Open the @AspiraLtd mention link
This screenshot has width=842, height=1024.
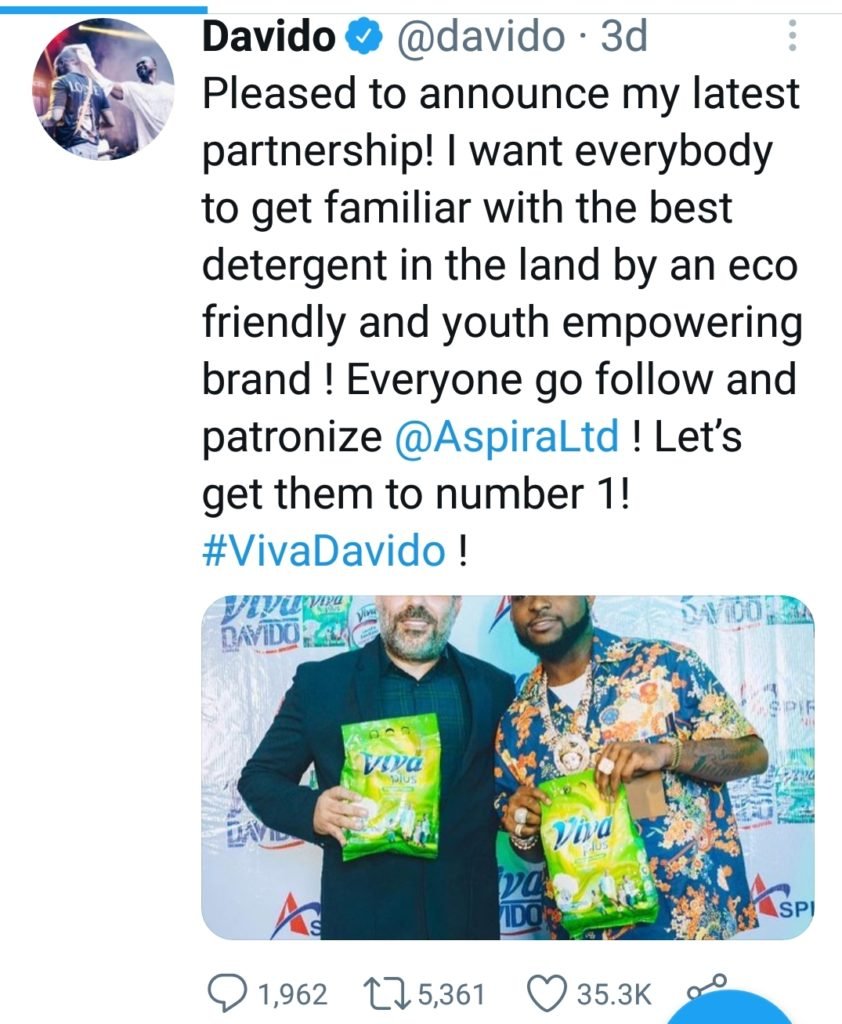click(x=507, y=436)
